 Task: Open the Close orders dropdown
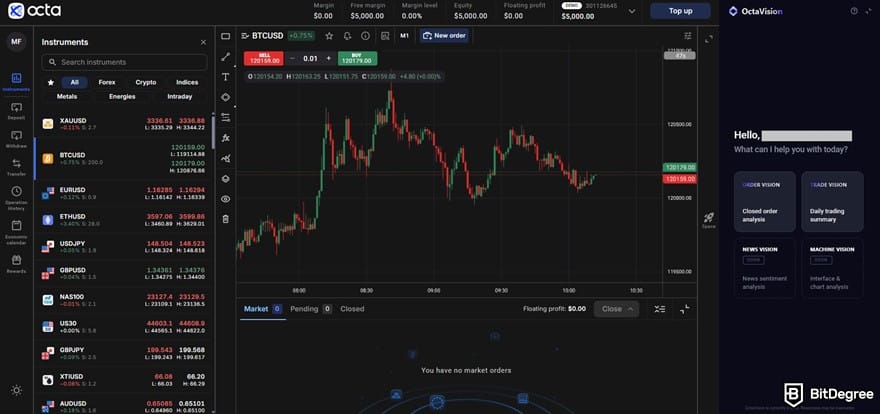616,309
